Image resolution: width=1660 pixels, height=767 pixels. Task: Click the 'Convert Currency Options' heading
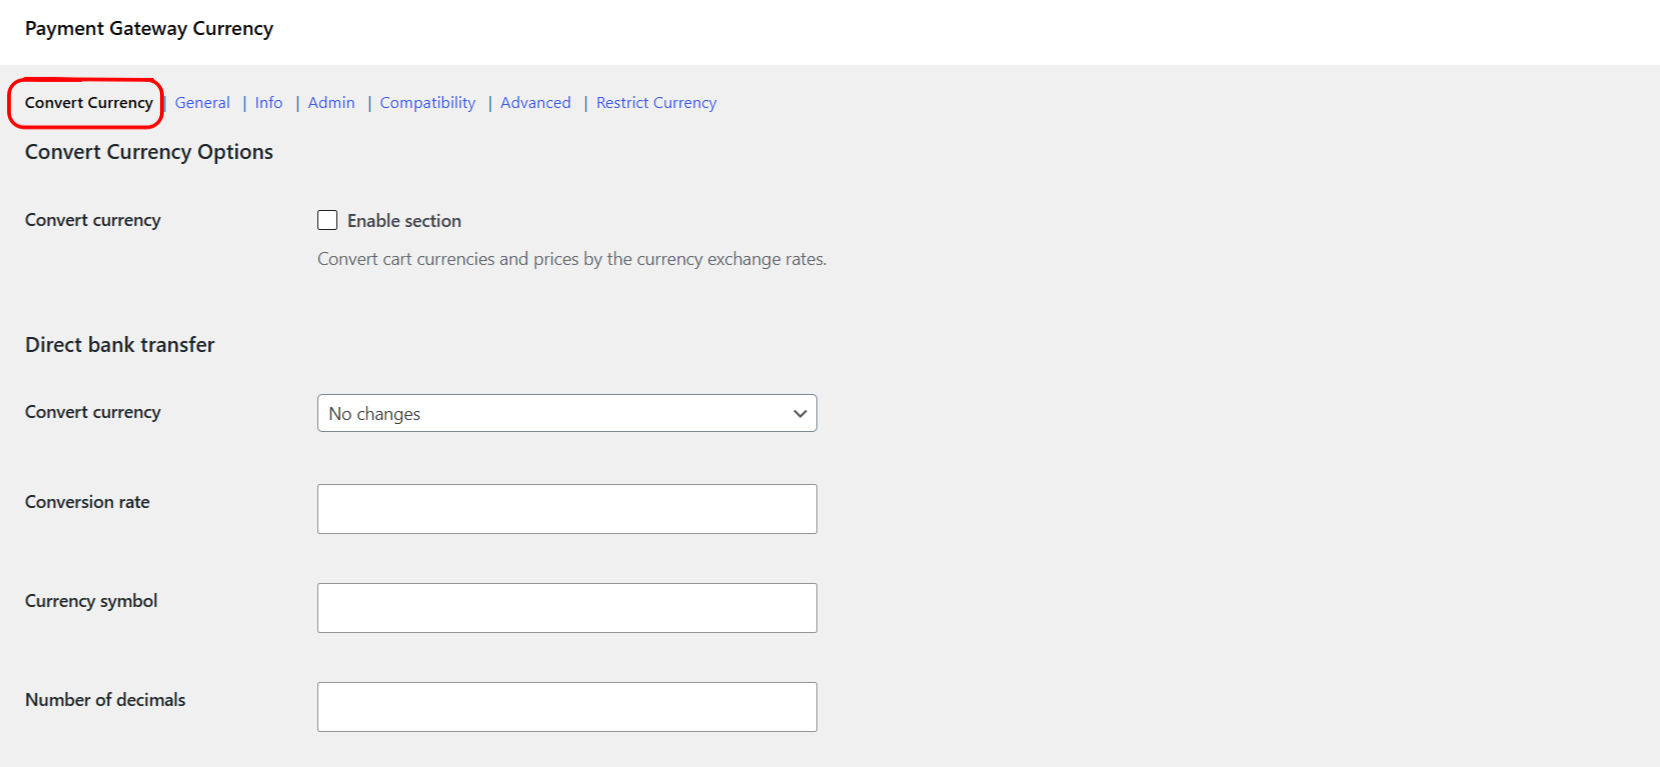tap(149, 152)
